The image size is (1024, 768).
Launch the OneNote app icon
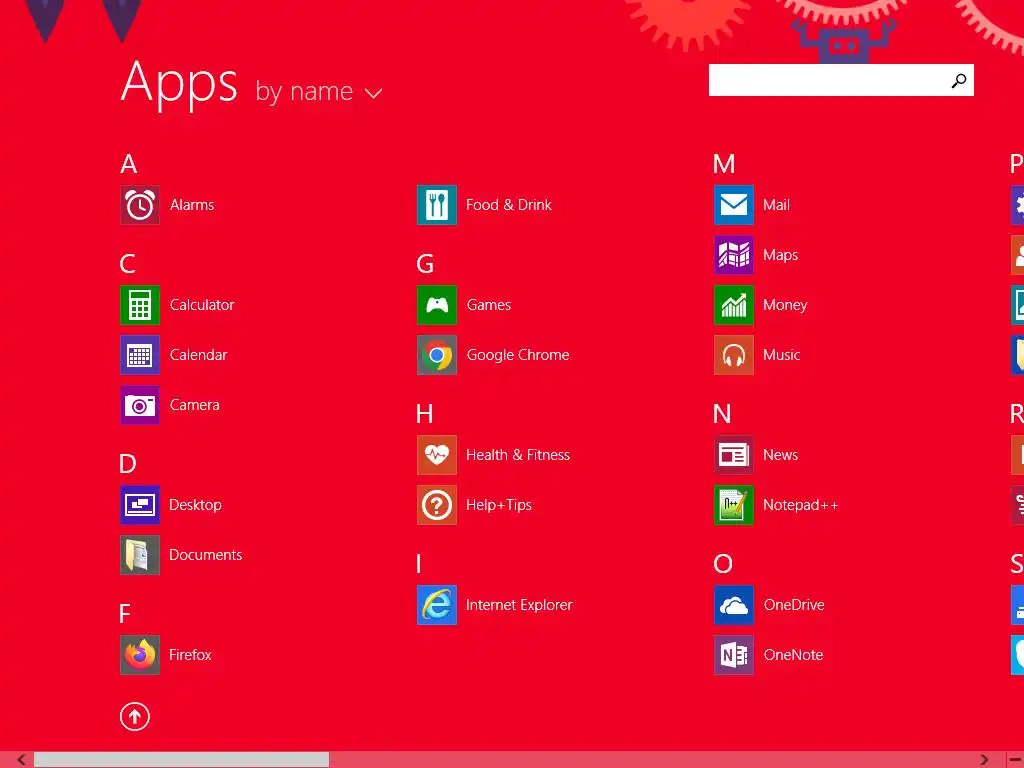click(734, 655)
